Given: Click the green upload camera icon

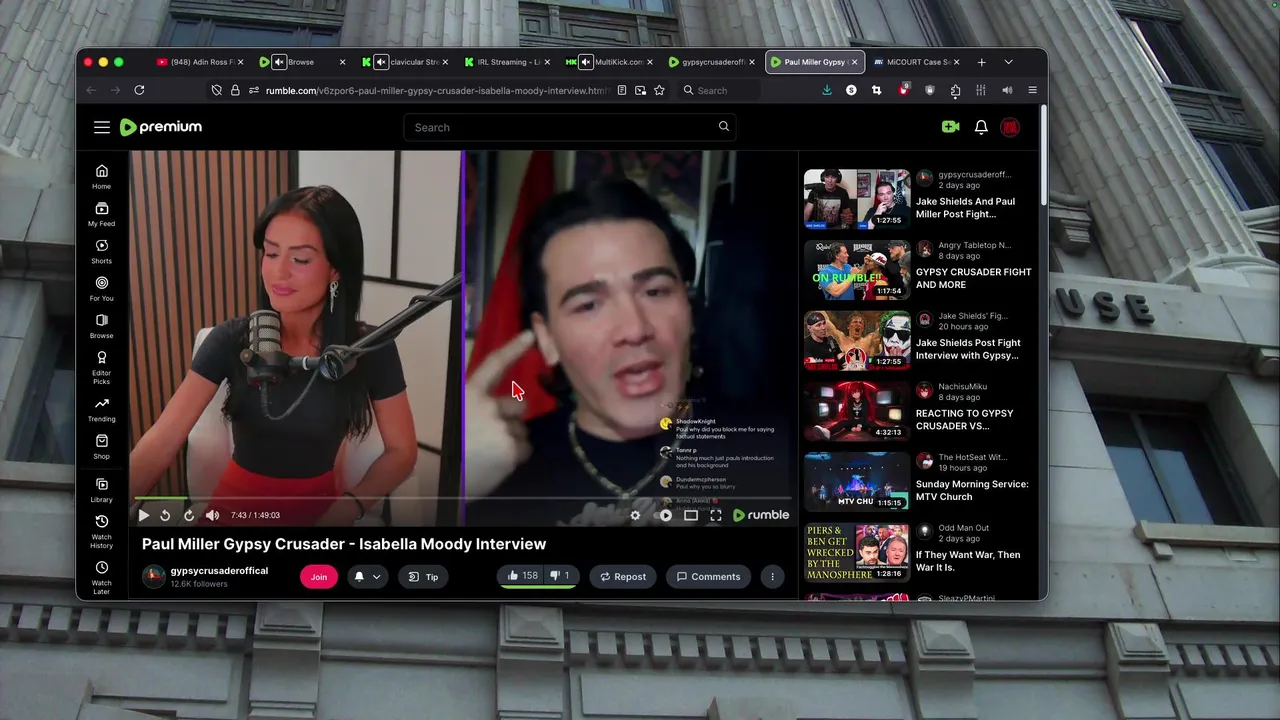Looking at the screenshot, I should tap(950, 127).
